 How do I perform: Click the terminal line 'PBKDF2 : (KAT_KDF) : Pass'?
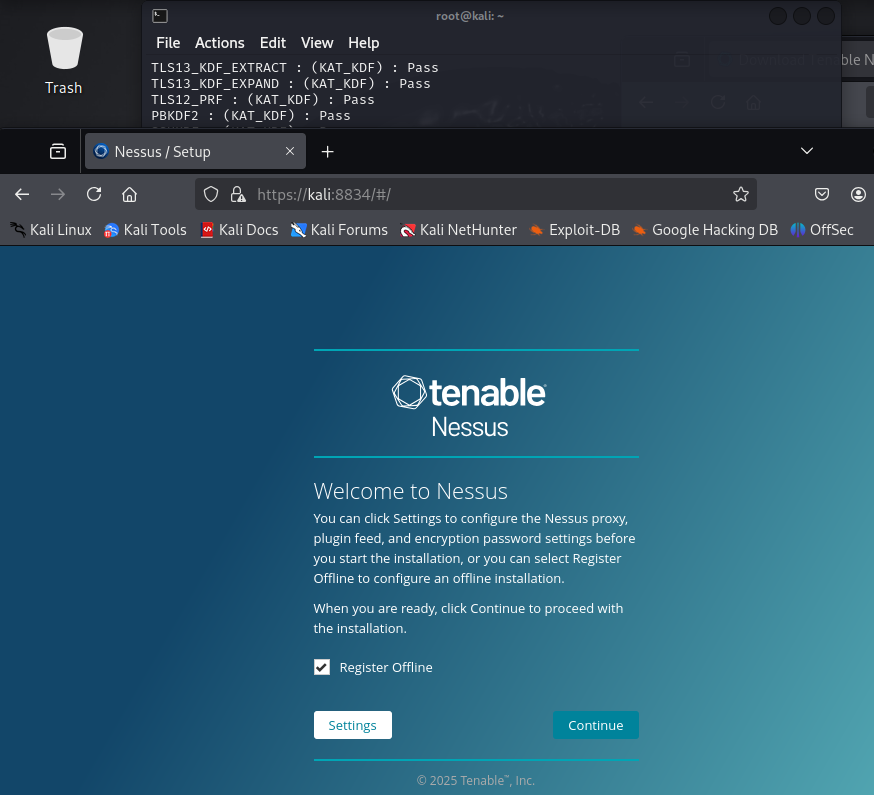click(251, 116)
